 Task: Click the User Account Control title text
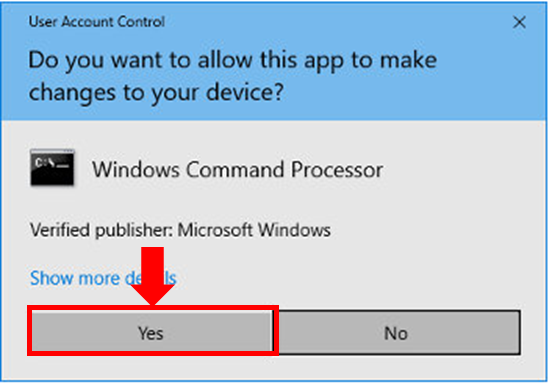click(x=97, y=22)
